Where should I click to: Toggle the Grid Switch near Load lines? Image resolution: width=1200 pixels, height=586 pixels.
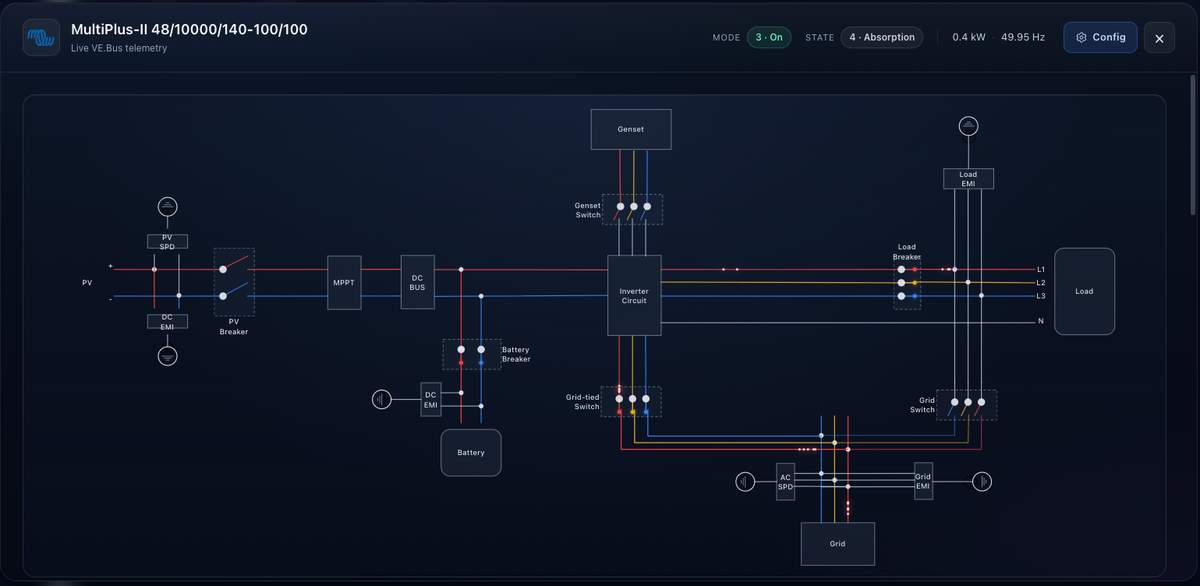(x=967, y=405)
